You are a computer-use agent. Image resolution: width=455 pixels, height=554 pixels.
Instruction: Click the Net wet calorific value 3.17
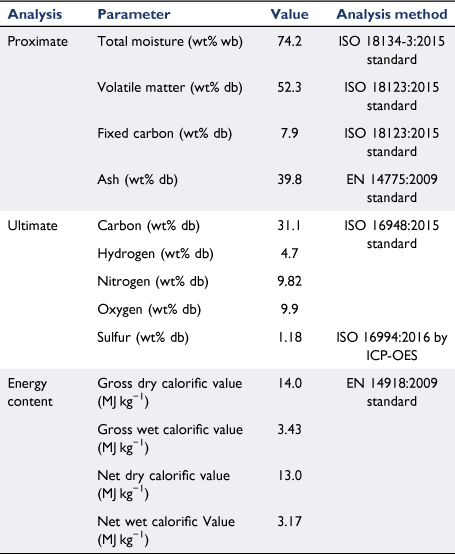[x=289, y=521]
